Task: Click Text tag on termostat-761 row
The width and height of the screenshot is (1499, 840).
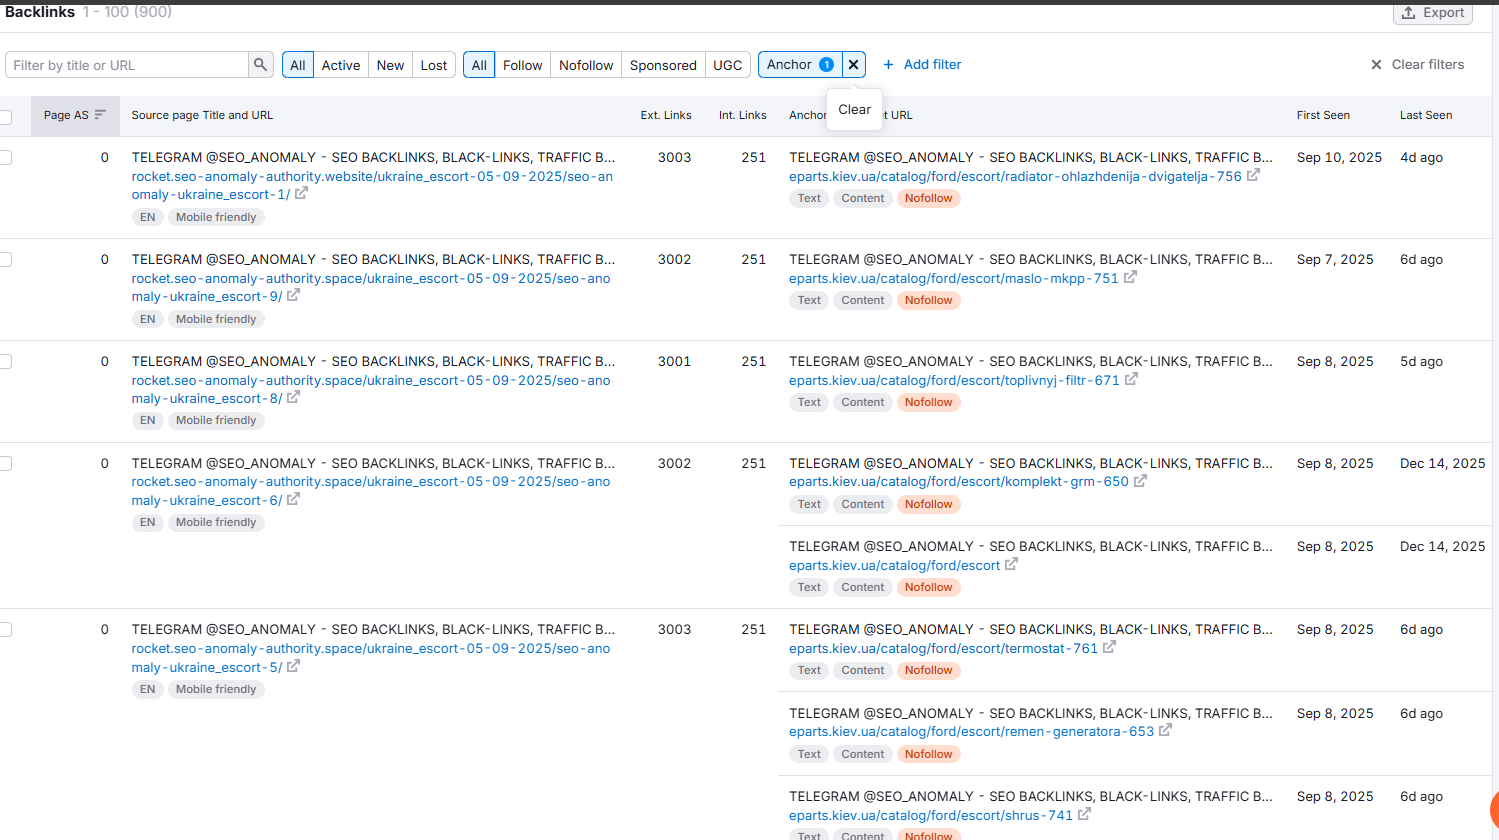Action: click(809, 670)
